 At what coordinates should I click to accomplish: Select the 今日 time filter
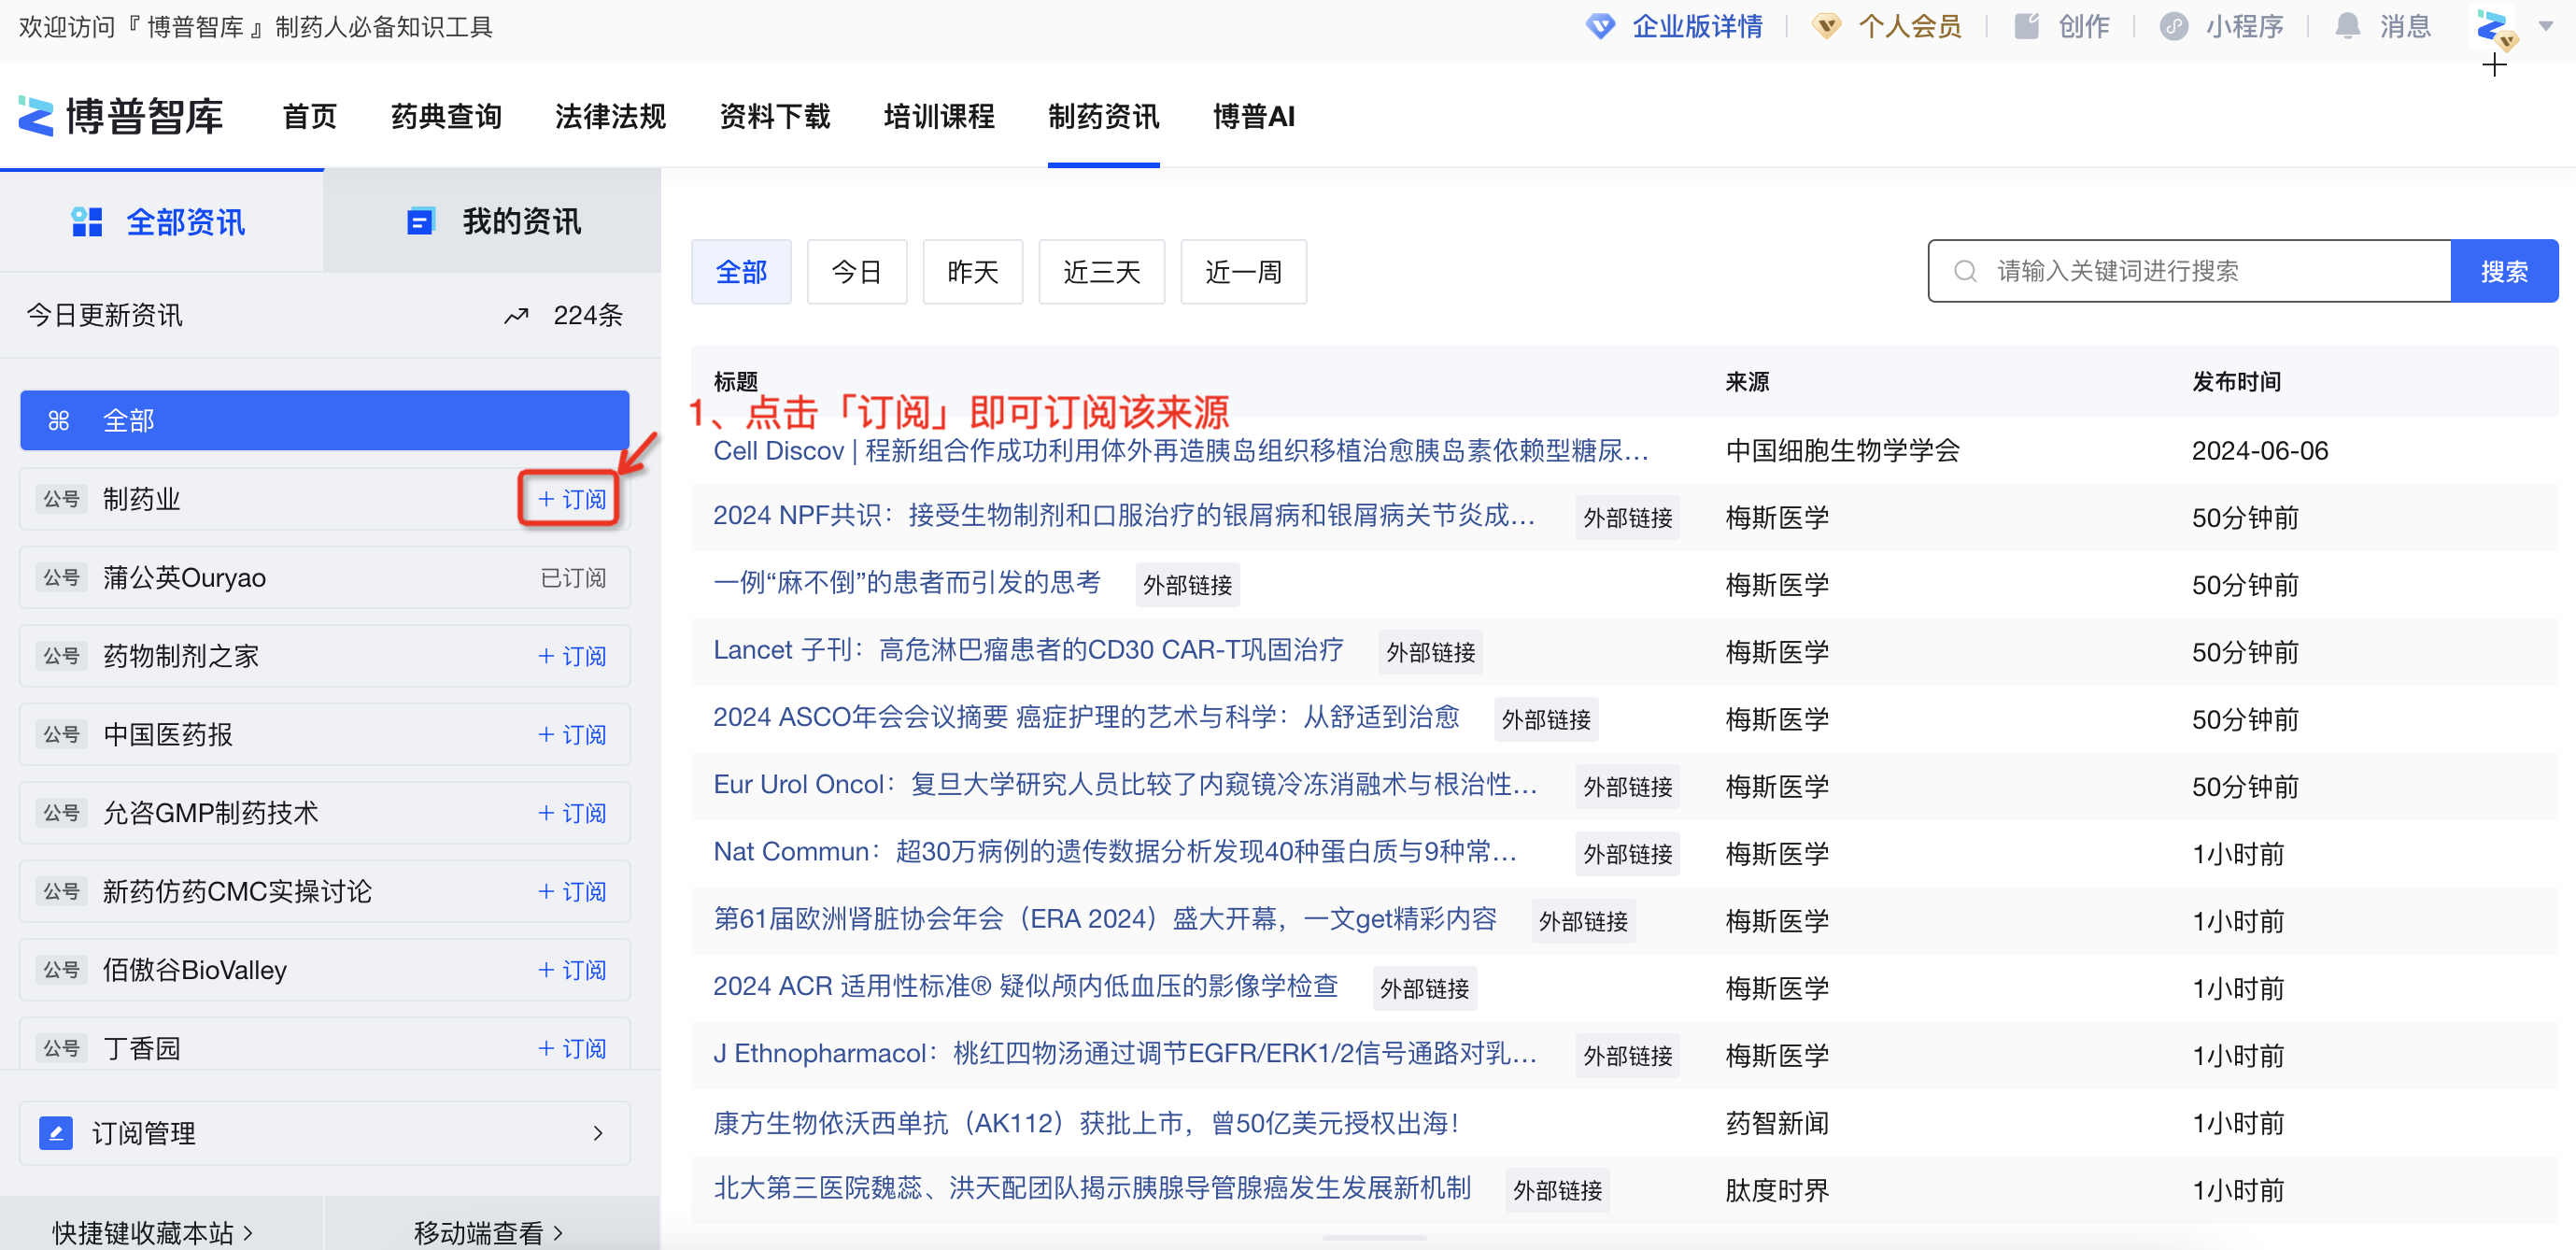[x=857, y=271]
